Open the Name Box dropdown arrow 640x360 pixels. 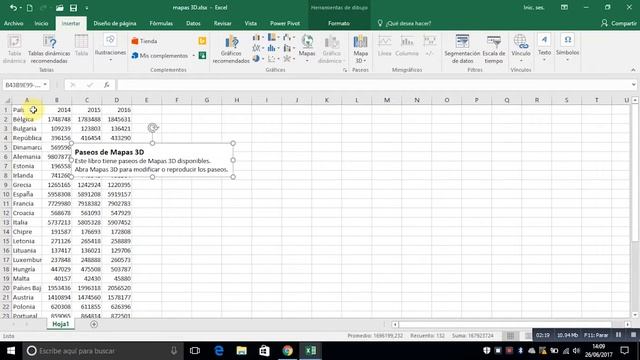(45, 85)
